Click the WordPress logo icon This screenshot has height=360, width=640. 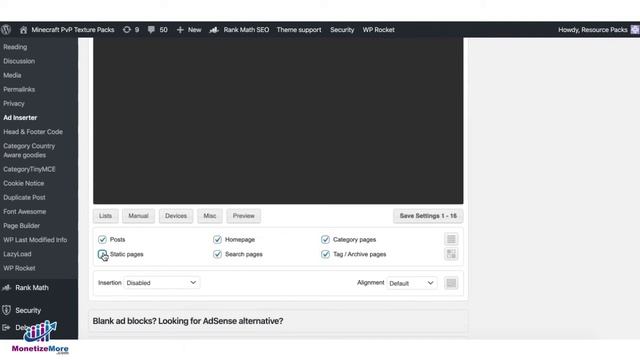coord(6,29)
